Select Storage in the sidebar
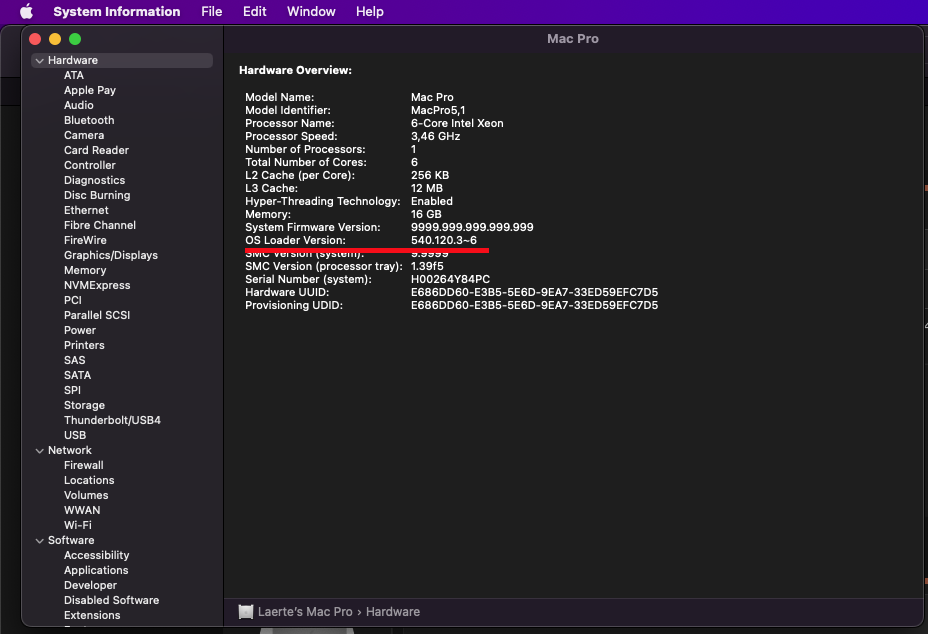This screenshot has height=634, width=928. [x=85, y=405]
